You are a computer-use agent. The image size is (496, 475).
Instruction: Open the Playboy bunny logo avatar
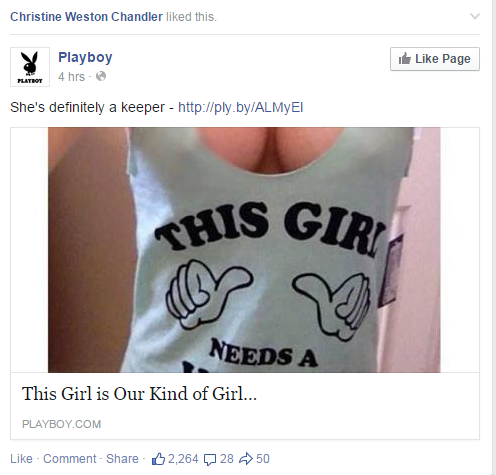(x=30, y=67)
